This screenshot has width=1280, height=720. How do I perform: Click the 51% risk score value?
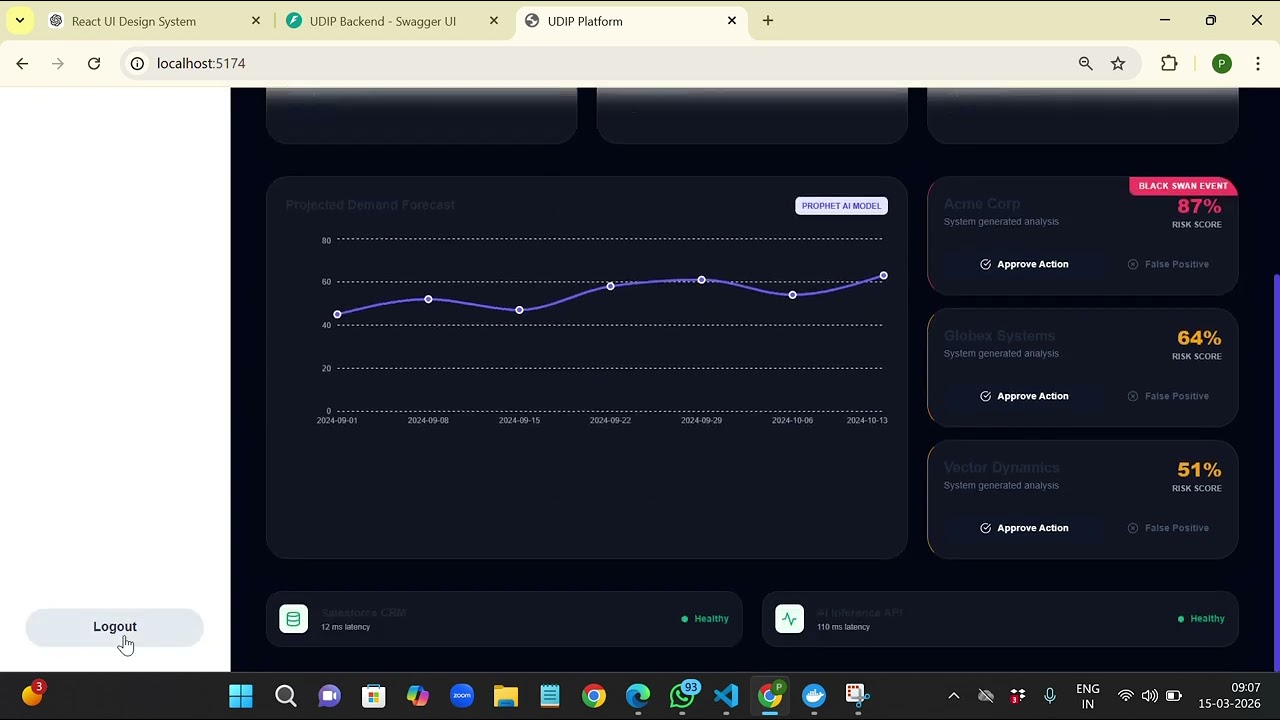coord(1199,470)
